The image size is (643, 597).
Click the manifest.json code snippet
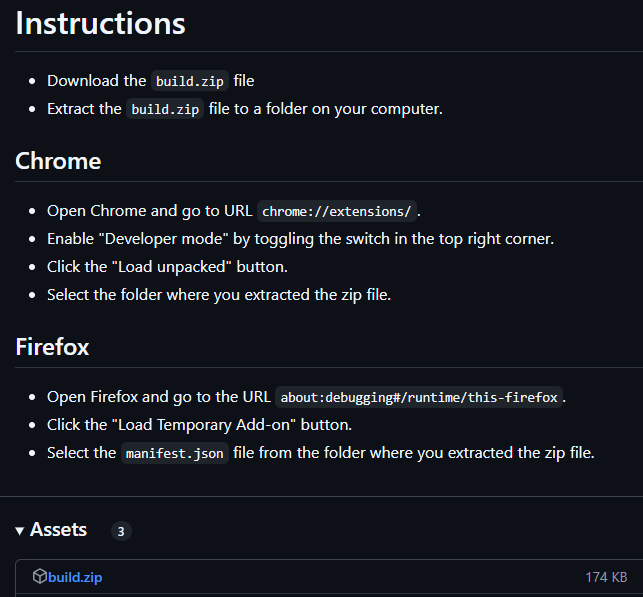coord(175,453)
